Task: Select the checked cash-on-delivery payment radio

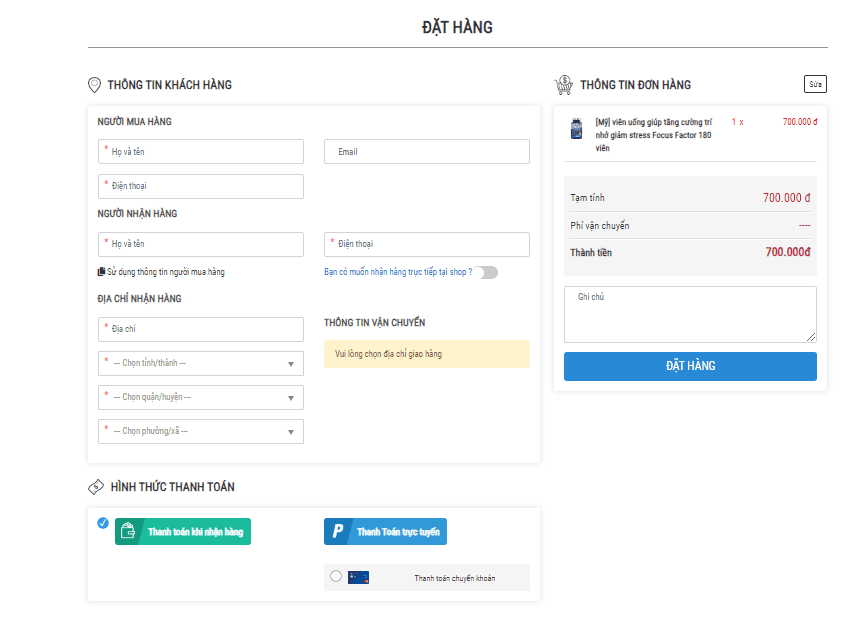Action: [103, 522]
